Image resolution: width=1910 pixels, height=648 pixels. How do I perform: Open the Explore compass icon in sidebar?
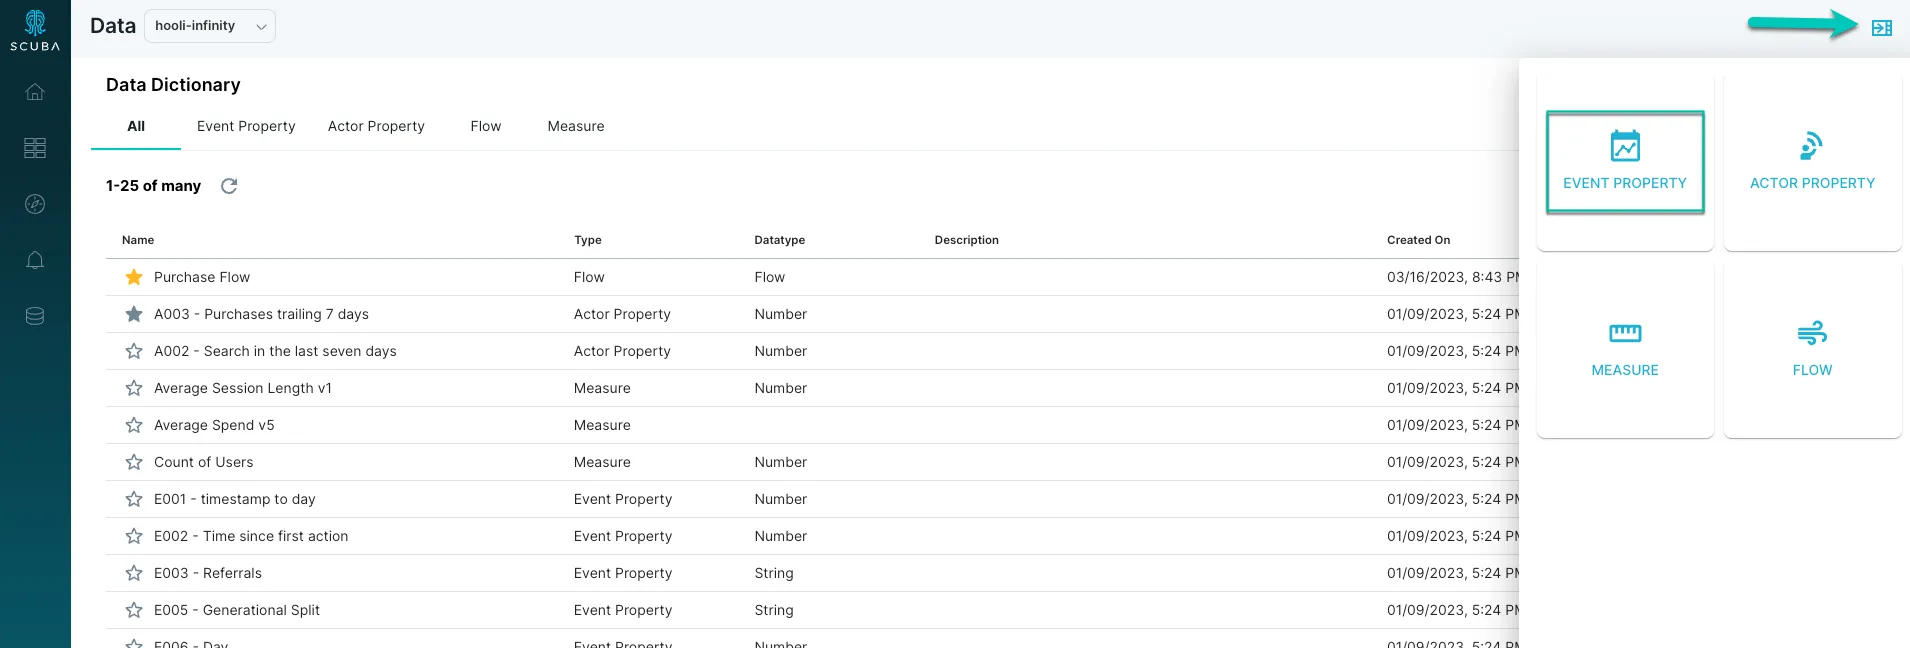(x=35, y=204)
